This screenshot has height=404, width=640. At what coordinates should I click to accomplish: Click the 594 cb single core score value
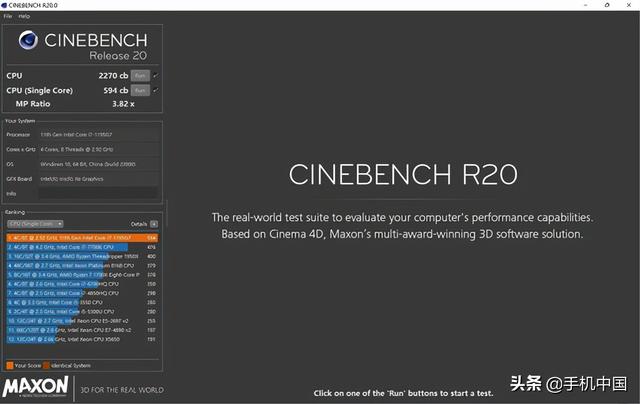tap(116, 90)
